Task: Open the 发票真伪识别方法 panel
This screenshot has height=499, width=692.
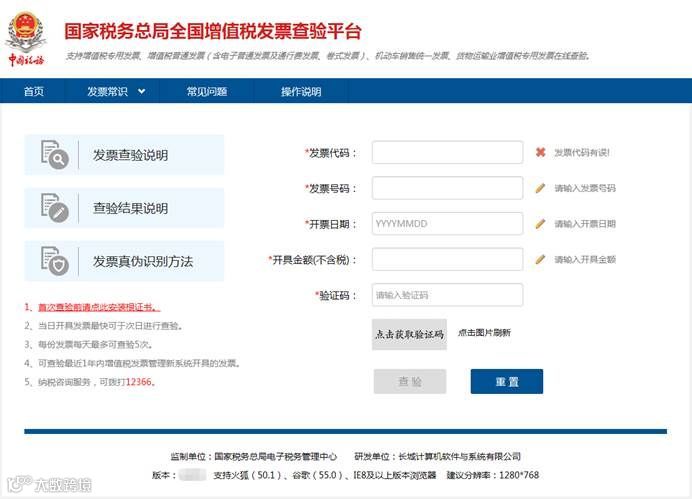Action: 124,261
